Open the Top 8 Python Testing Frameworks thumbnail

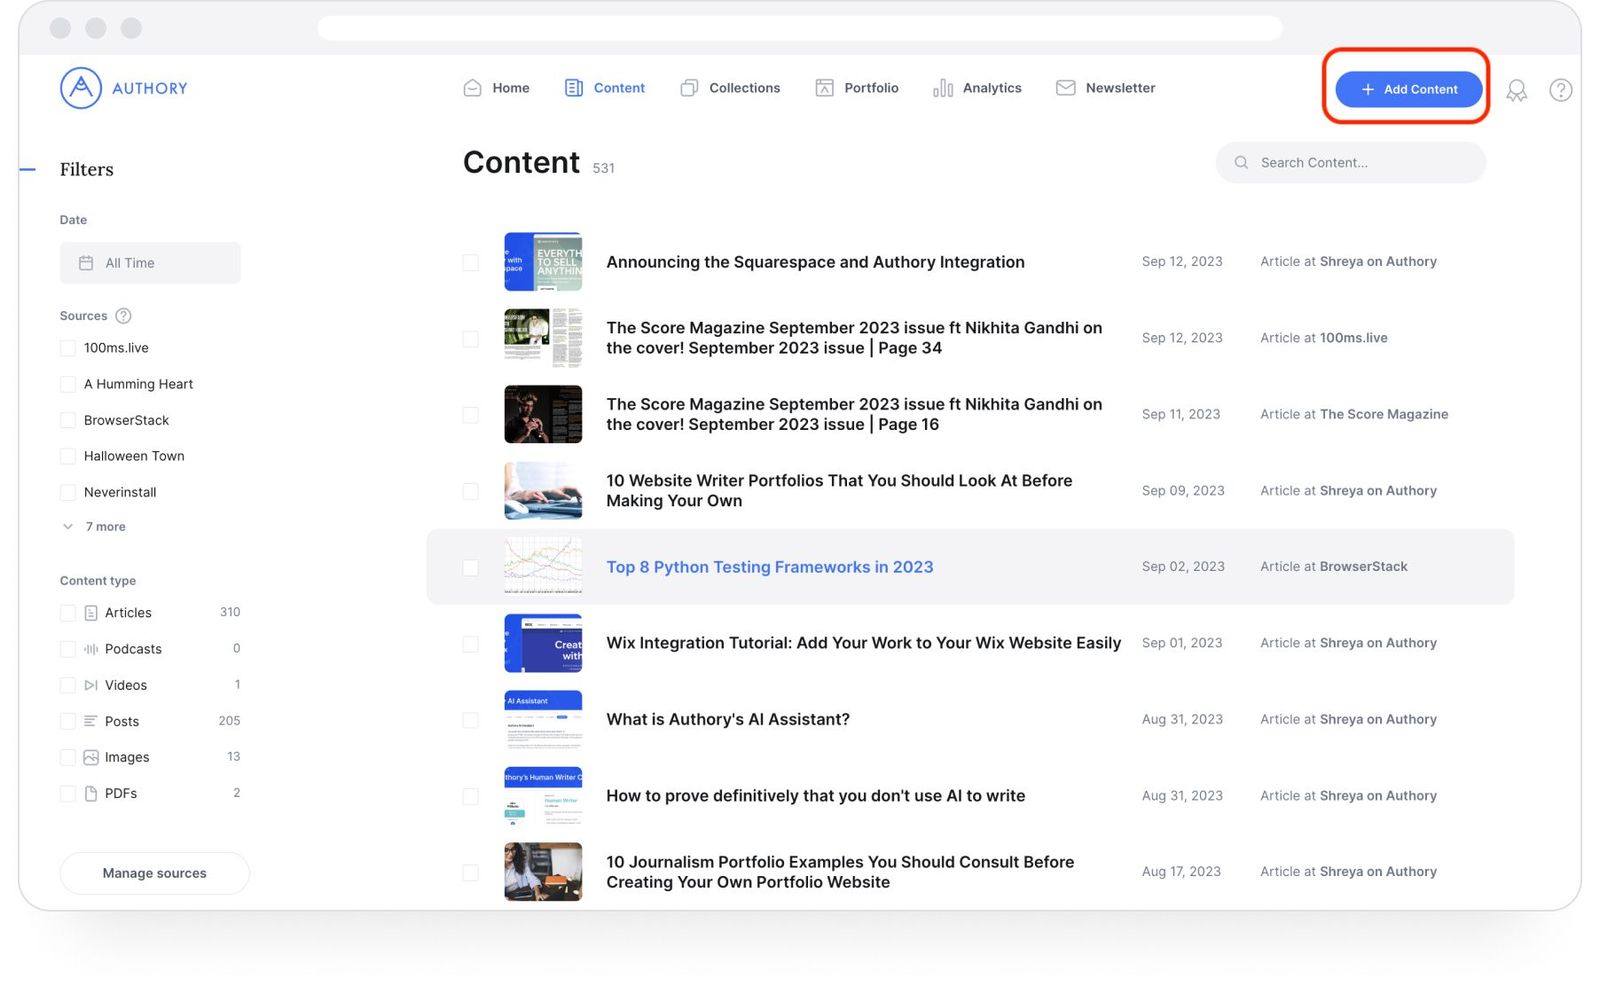[543, 566]
